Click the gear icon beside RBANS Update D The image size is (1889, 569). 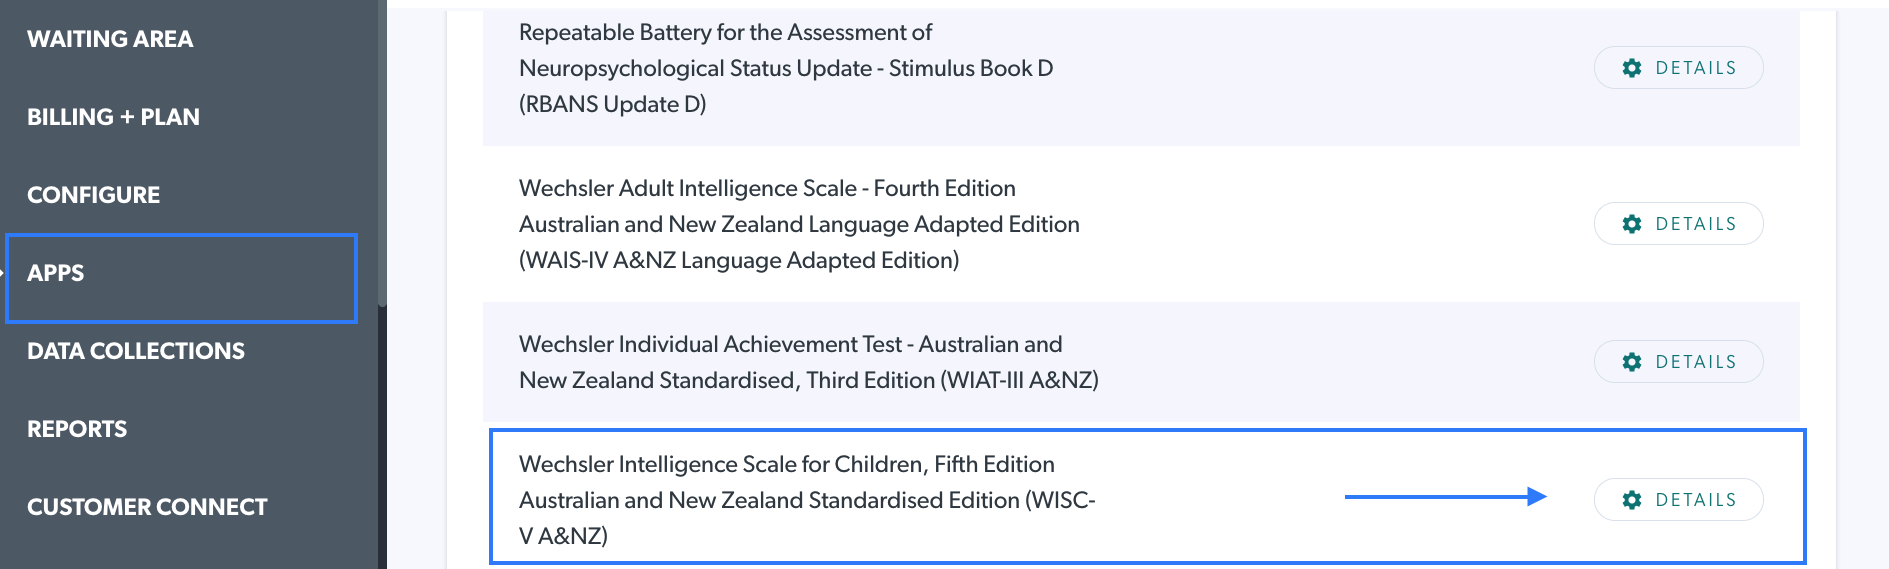click(1632, 68)
